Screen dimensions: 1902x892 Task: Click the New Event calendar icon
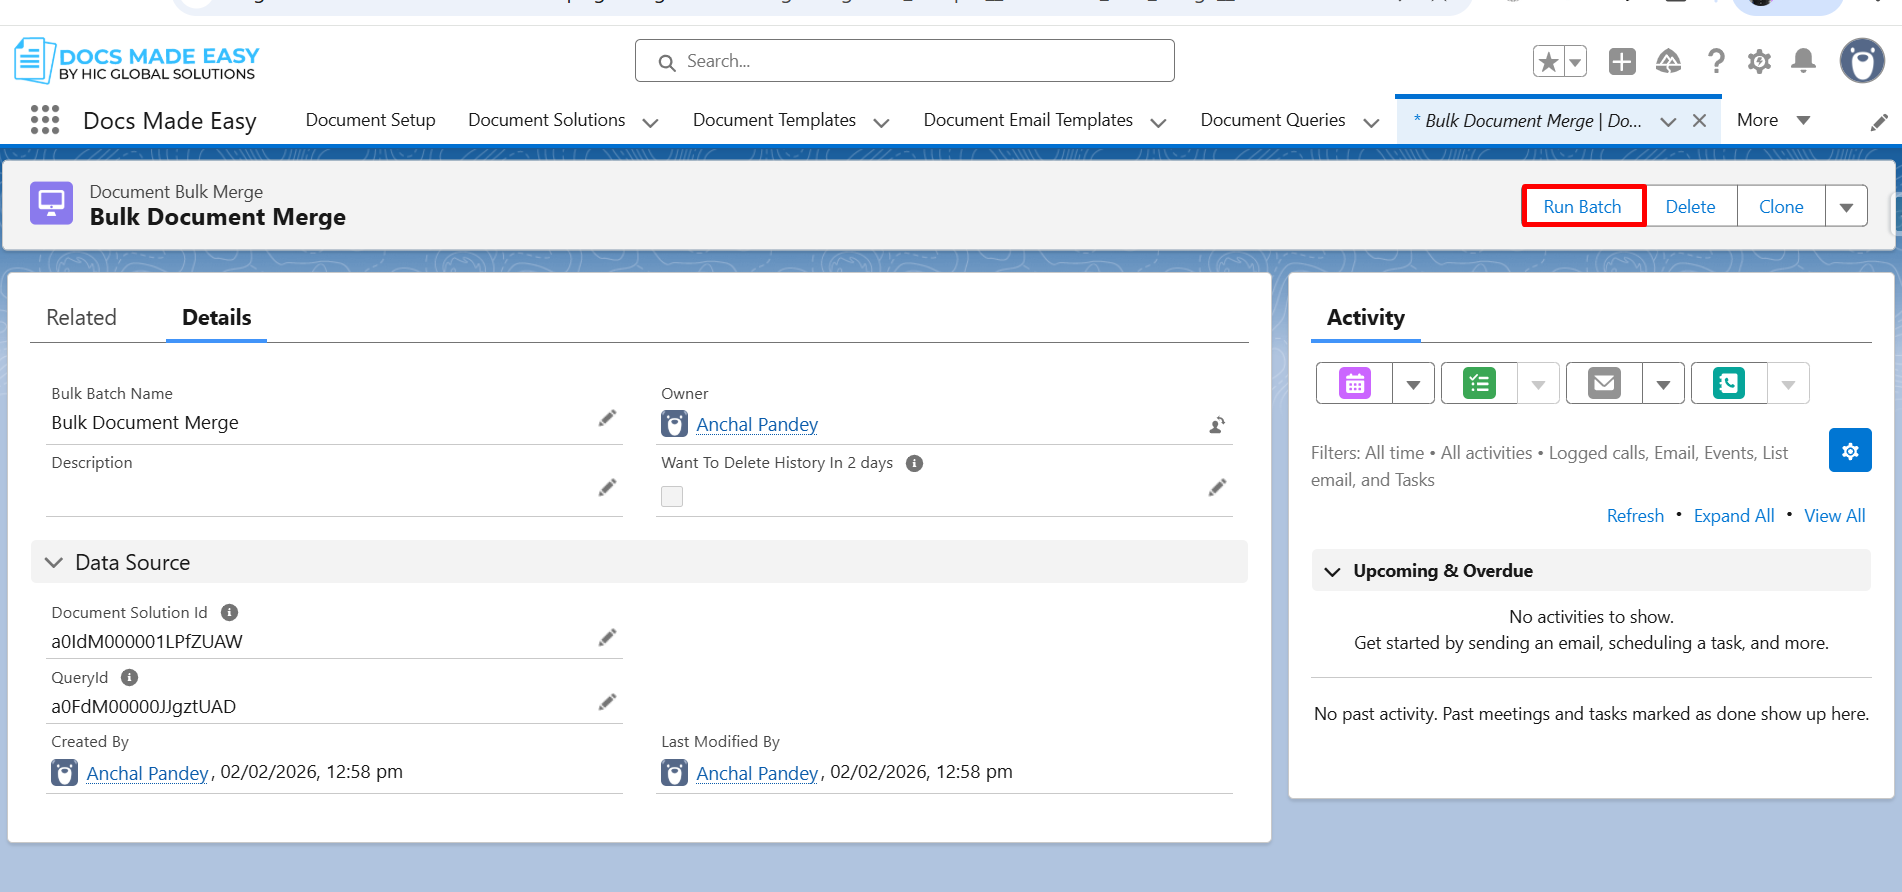click(x=1355, y=383)
